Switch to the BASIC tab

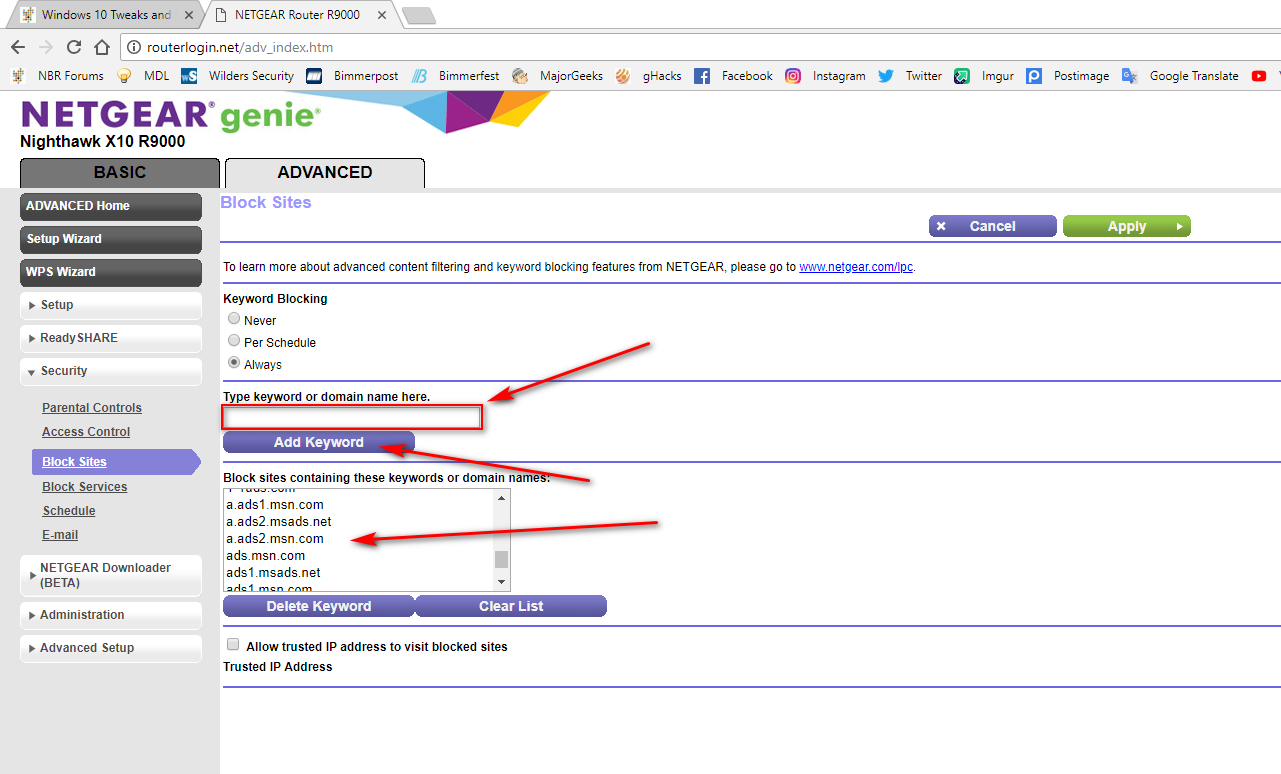(x=120, y=173)
